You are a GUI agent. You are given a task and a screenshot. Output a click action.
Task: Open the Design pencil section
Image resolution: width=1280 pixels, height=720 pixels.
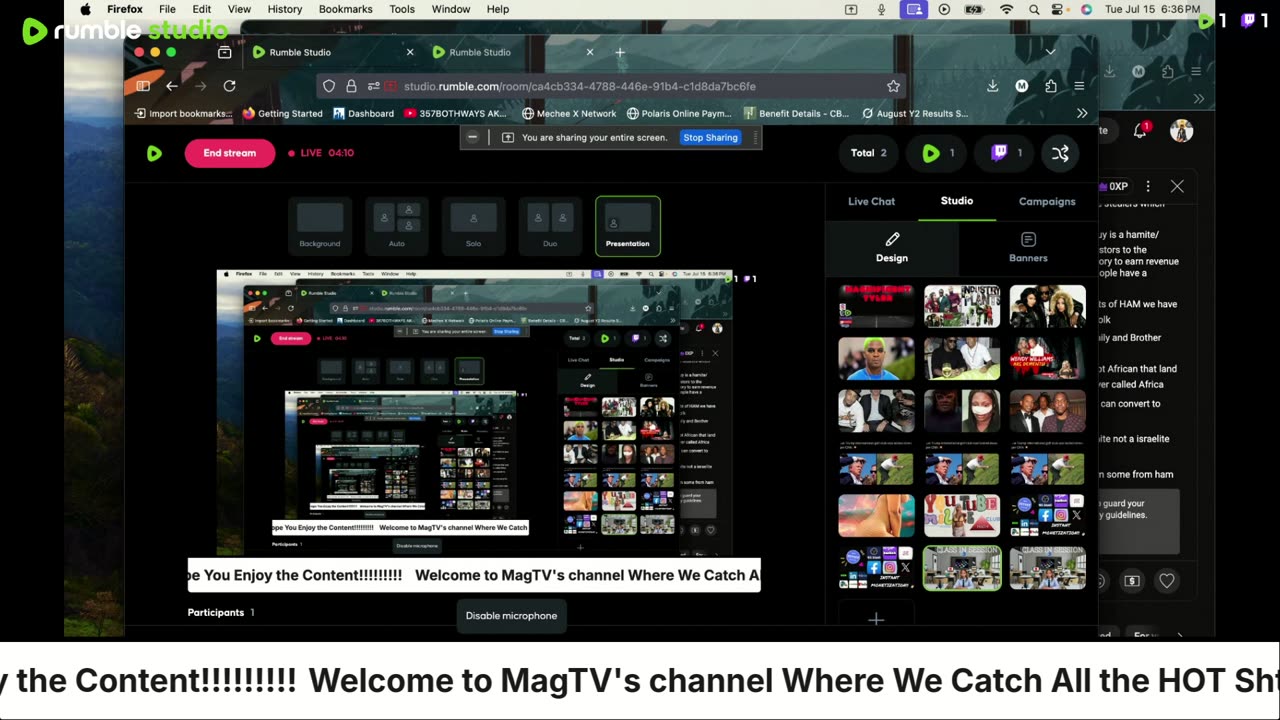point(892,247)
